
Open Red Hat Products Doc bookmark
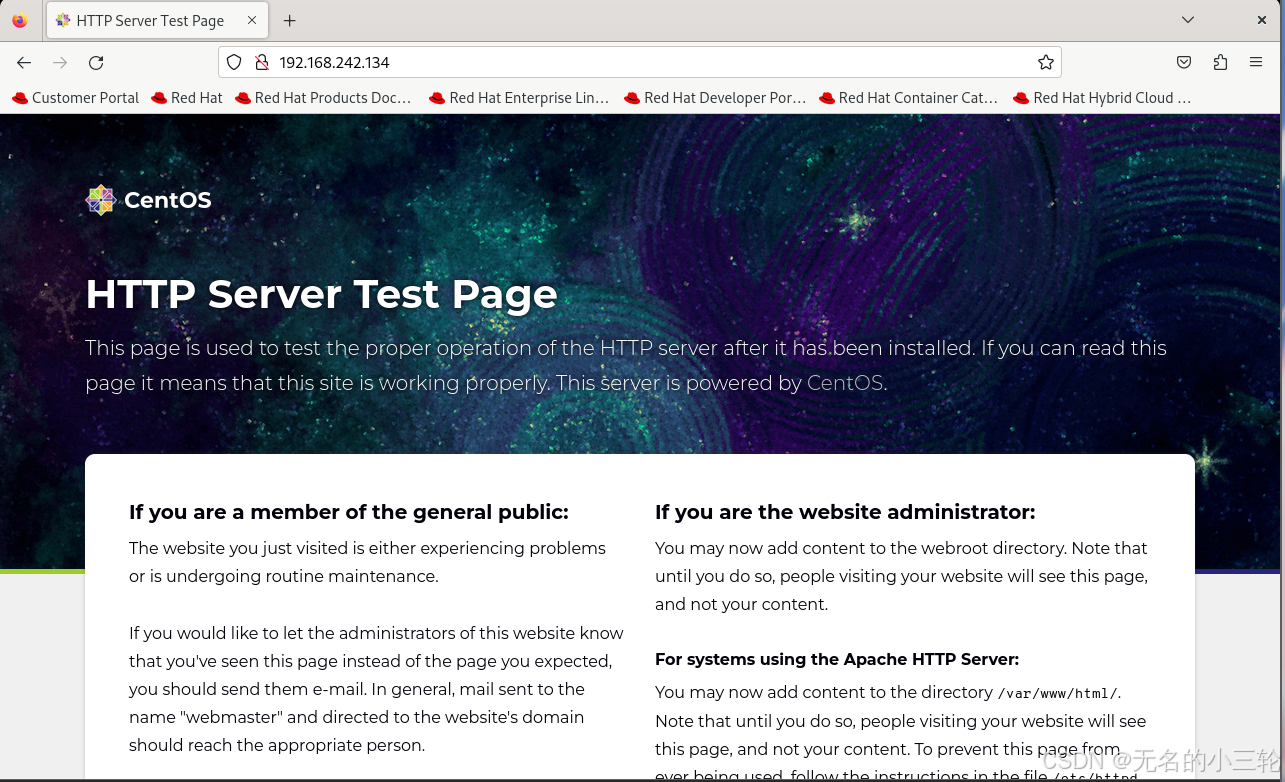tap(323, 98)
